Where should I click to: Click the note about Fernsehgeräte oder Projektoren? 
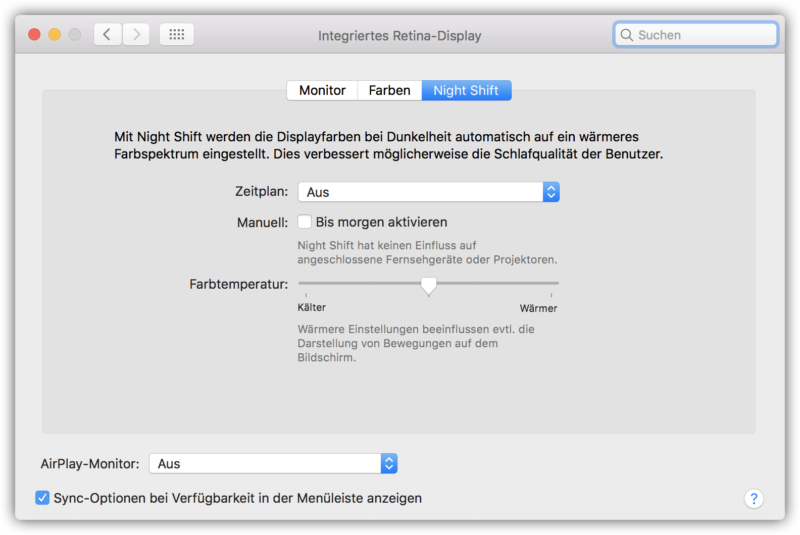click(427, 252)
